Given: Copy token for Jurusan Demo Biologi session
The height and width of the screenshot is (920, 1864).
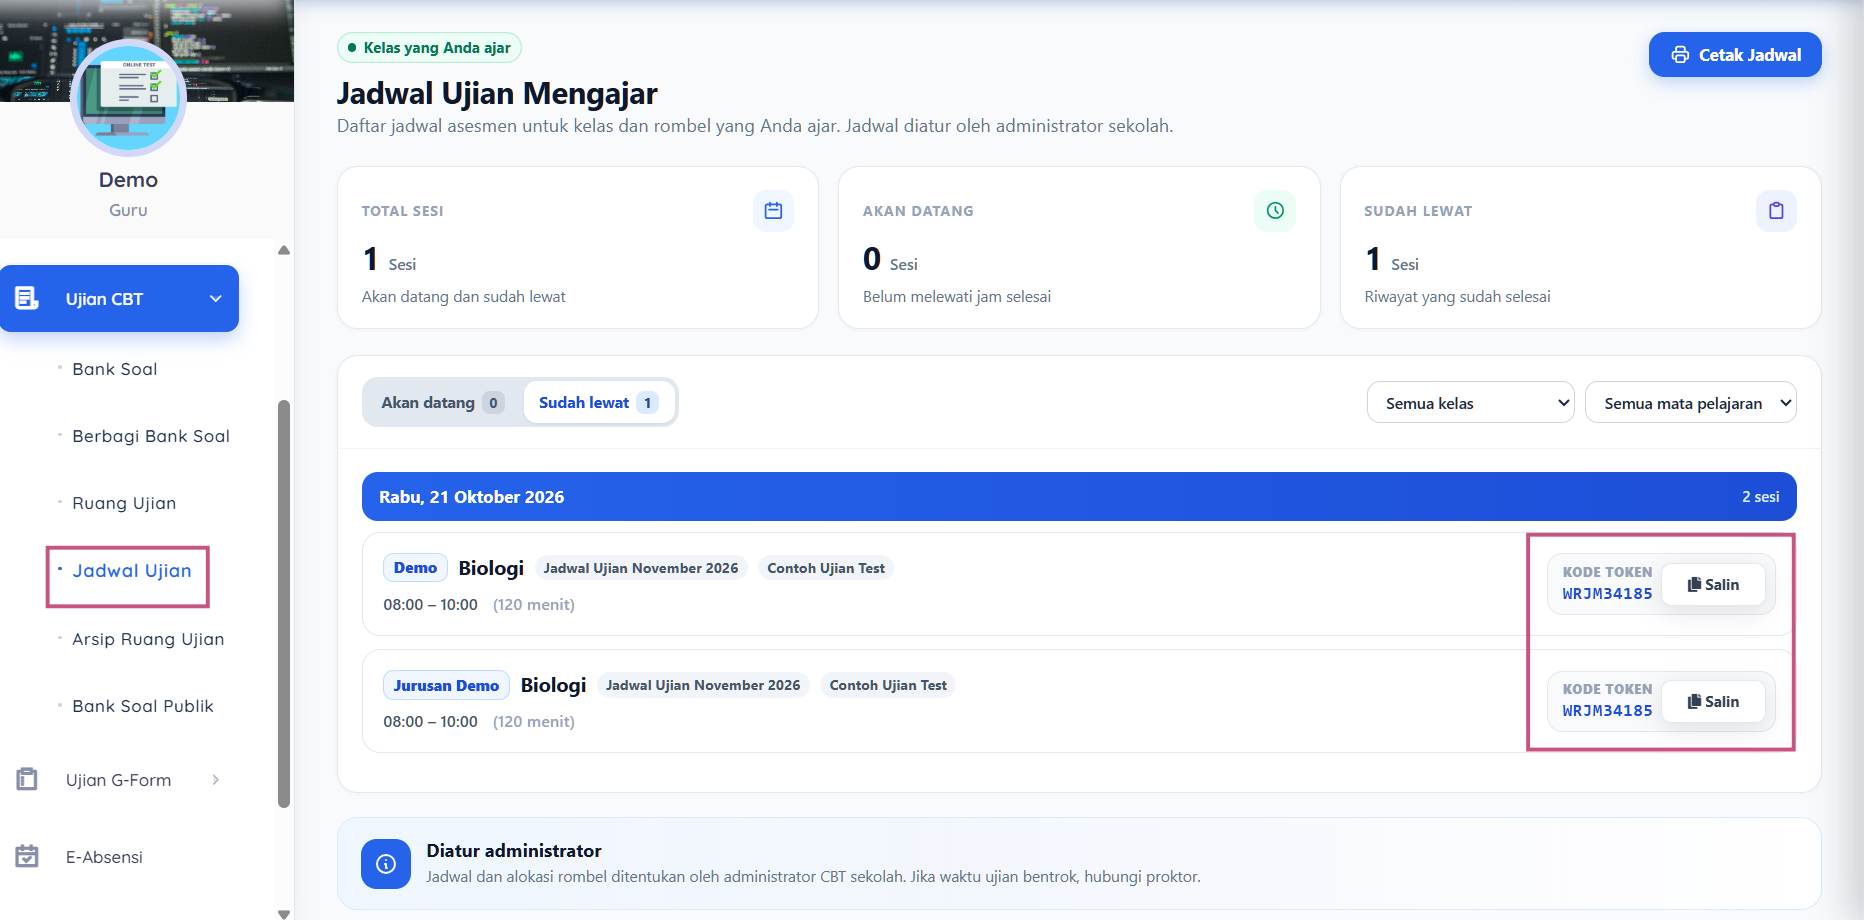Looking at the screenshot, I should tap(1713, 702).
